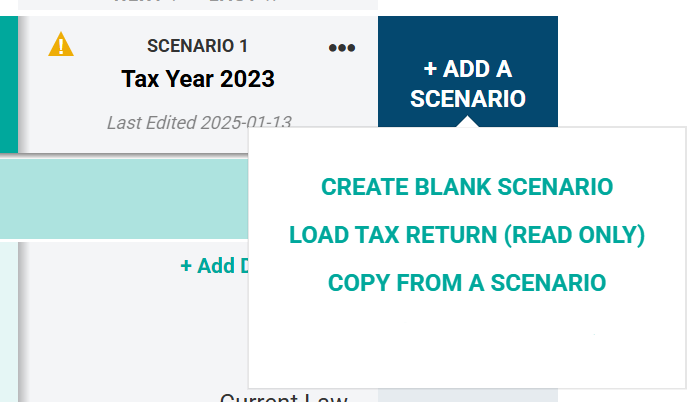
Task: Pick Copy From a Scenario option
Action: tap(467, 283)
